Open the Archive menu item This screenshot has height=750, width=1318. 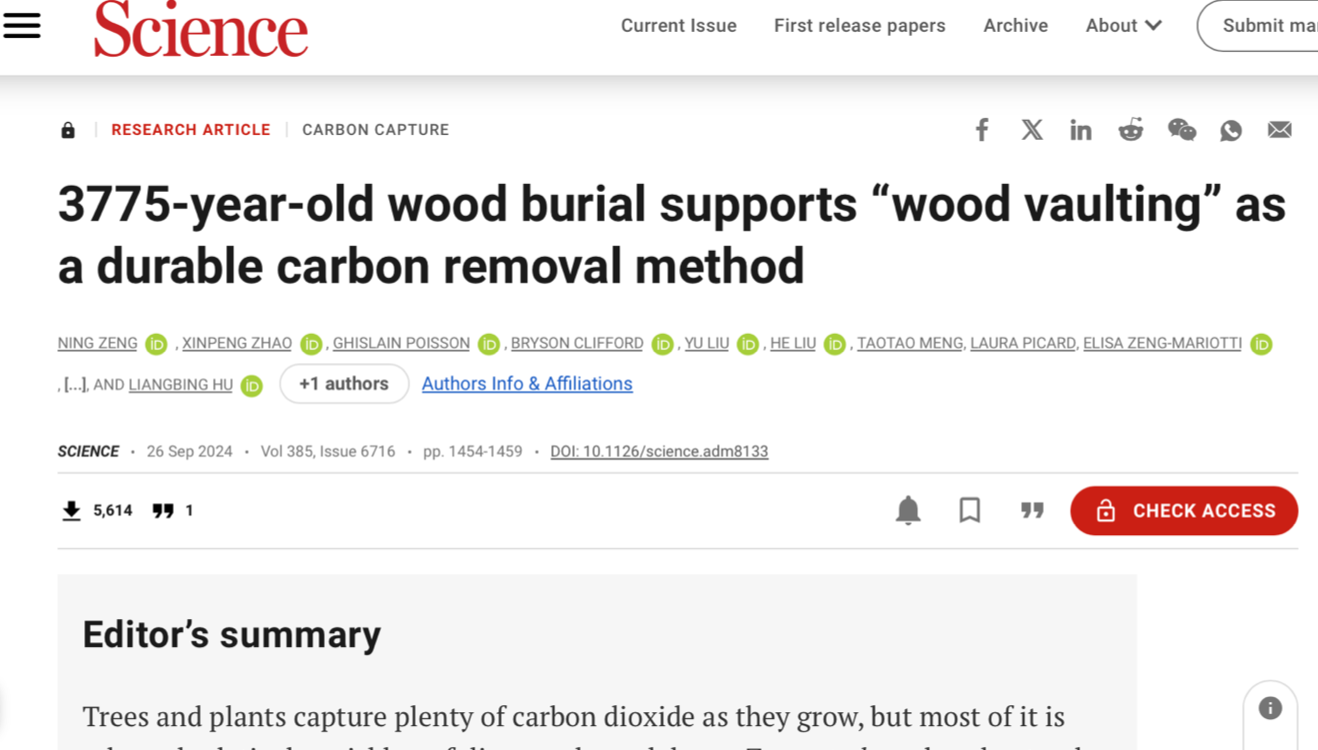coord(1015,26)
